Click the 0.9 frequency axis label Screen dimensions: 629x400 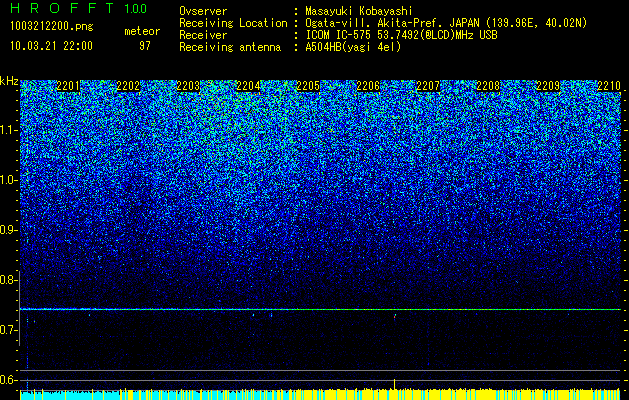coord(9,230)
